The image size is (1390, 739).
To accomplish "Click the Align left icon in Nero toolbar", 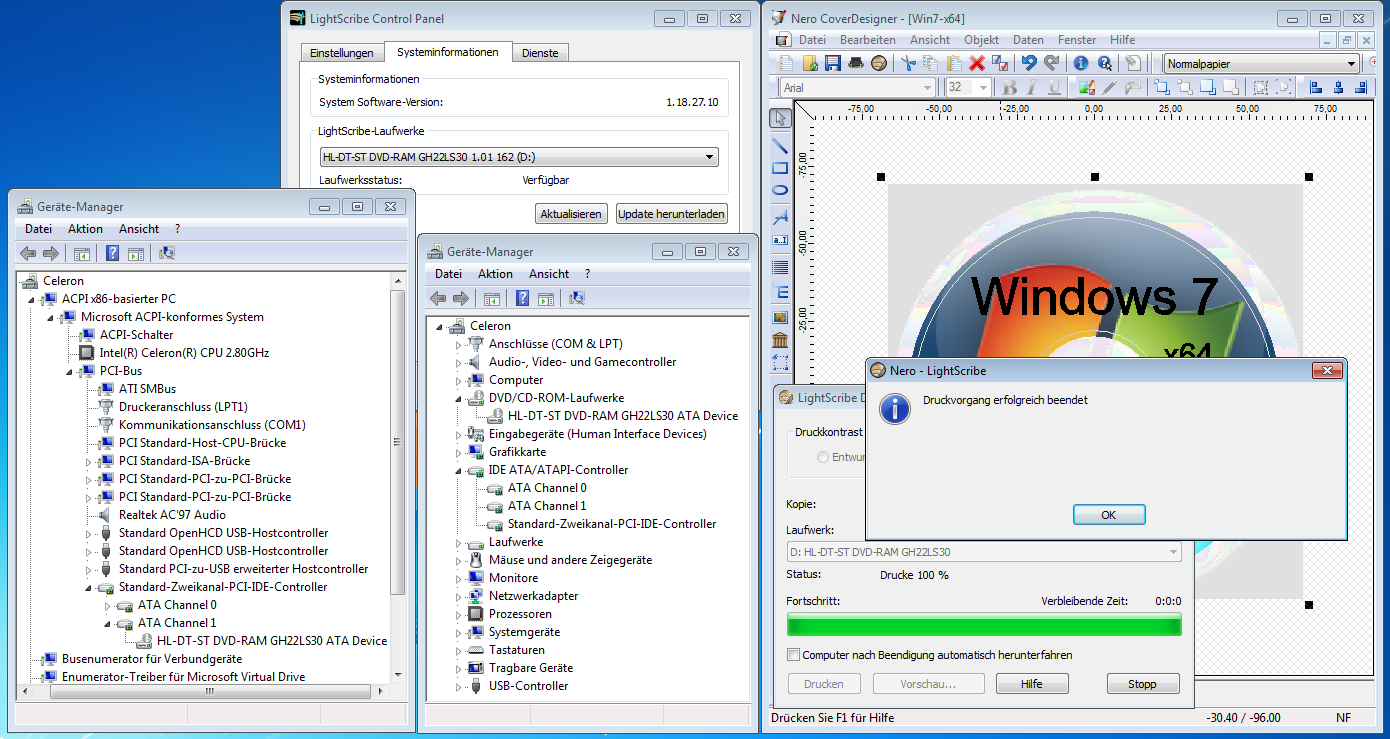I will click(1316, 87).
